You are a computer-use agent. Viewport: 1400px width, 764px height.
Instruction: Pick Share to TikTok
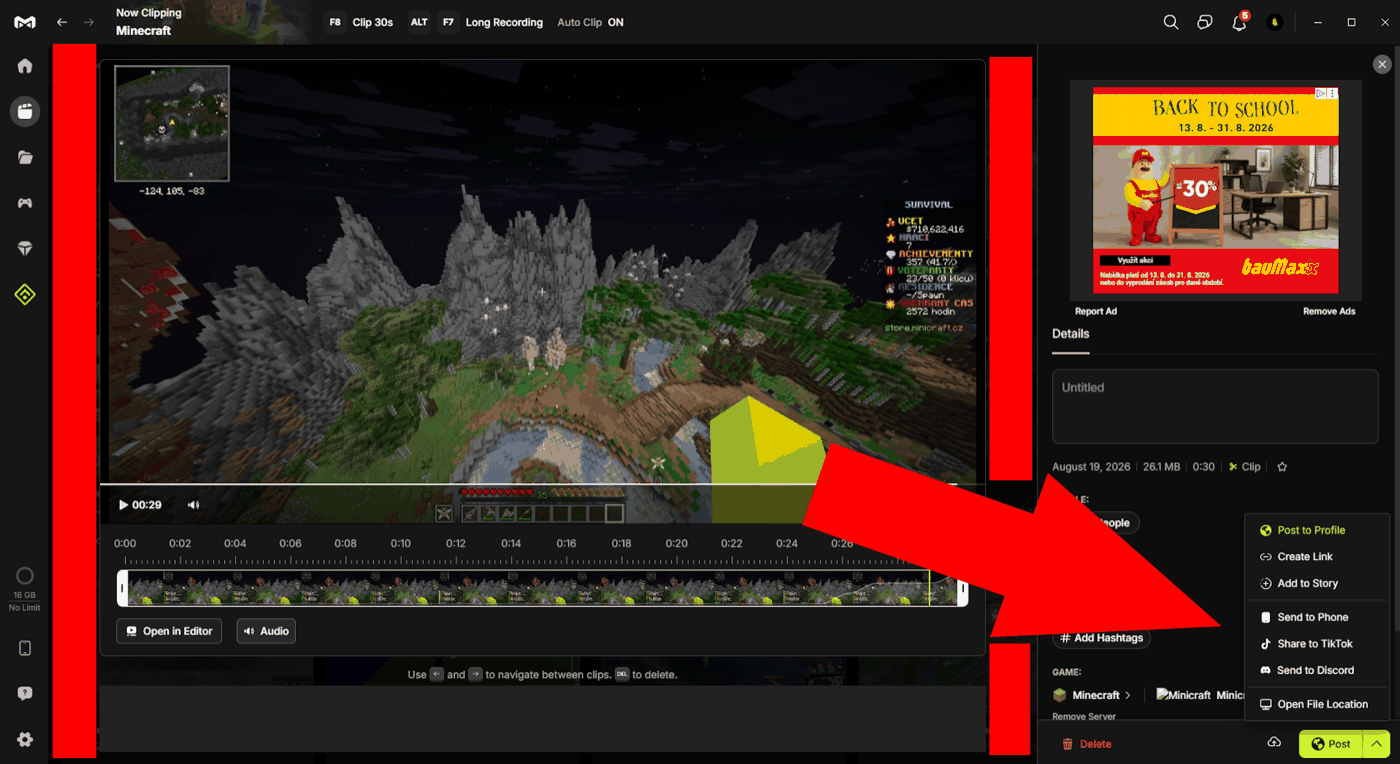click(1317, 644)
